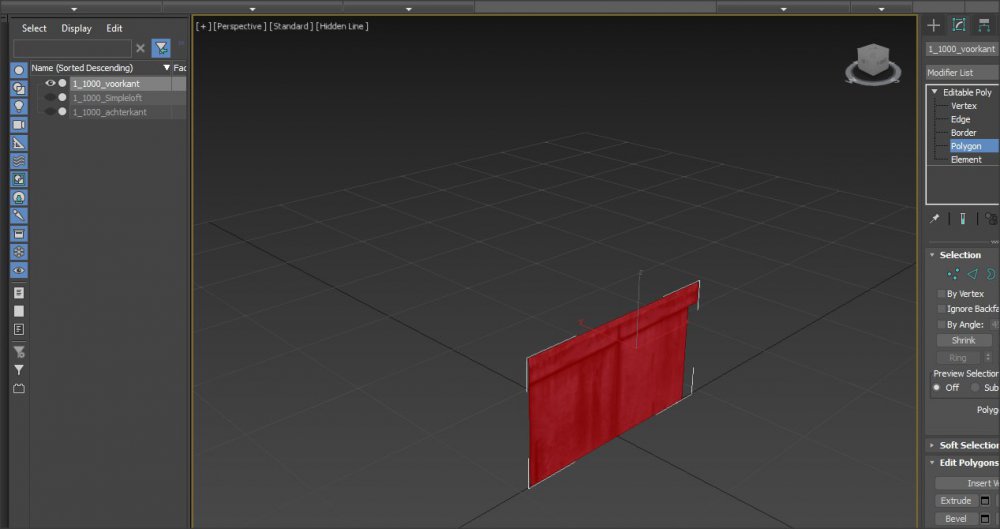Toggle the Display Geometry filter icon
Screen dimensions: 1000x529
tap(18, 70)
